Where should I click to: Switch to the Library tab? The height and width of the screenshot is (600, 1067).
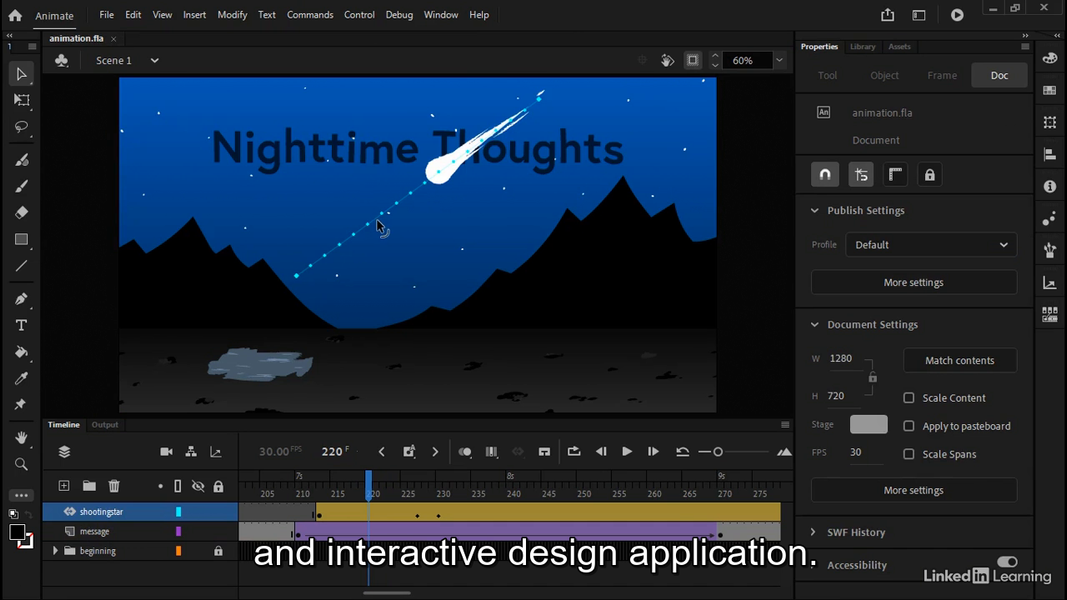862,46
